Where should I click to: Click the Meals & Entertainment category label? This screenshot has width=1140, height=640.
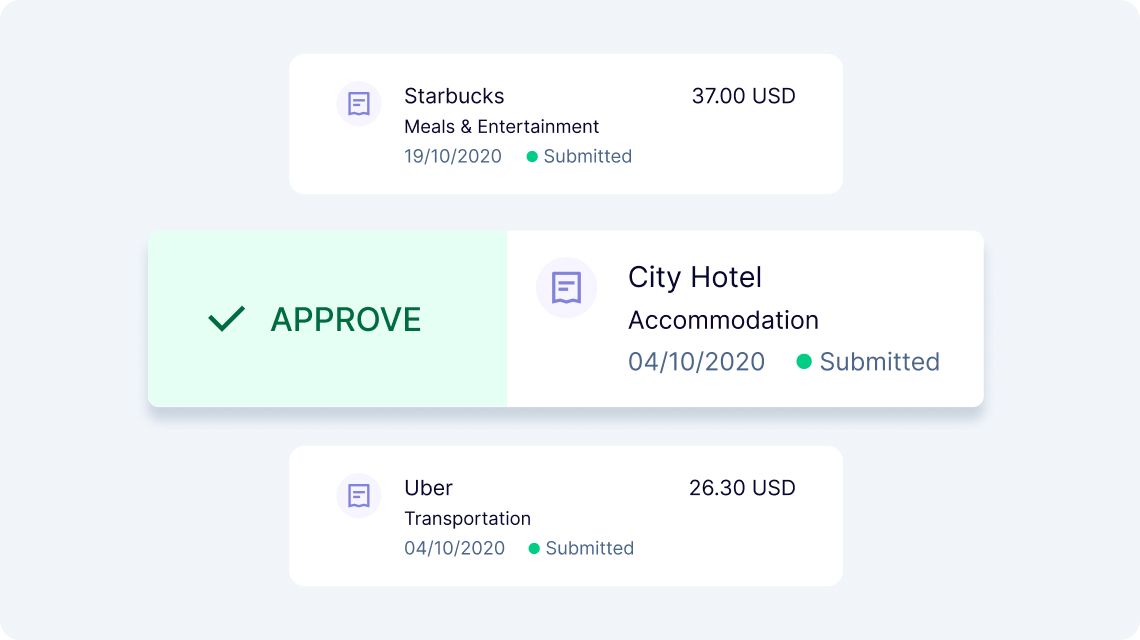pyautogui.click(x=501, y=126)
